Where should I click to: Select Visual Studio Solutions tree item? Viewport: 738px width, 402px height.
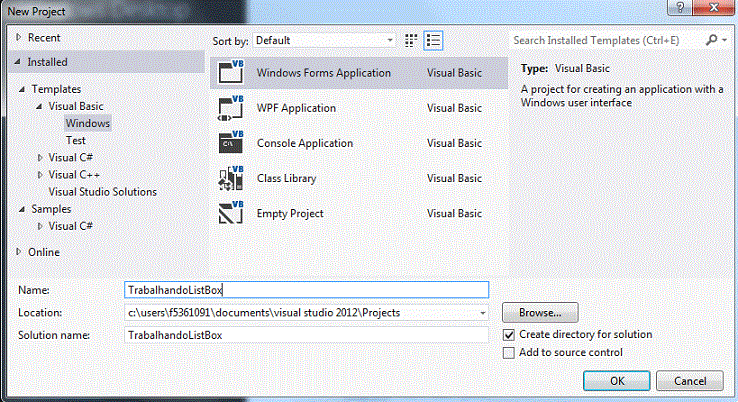coord(103,192)
